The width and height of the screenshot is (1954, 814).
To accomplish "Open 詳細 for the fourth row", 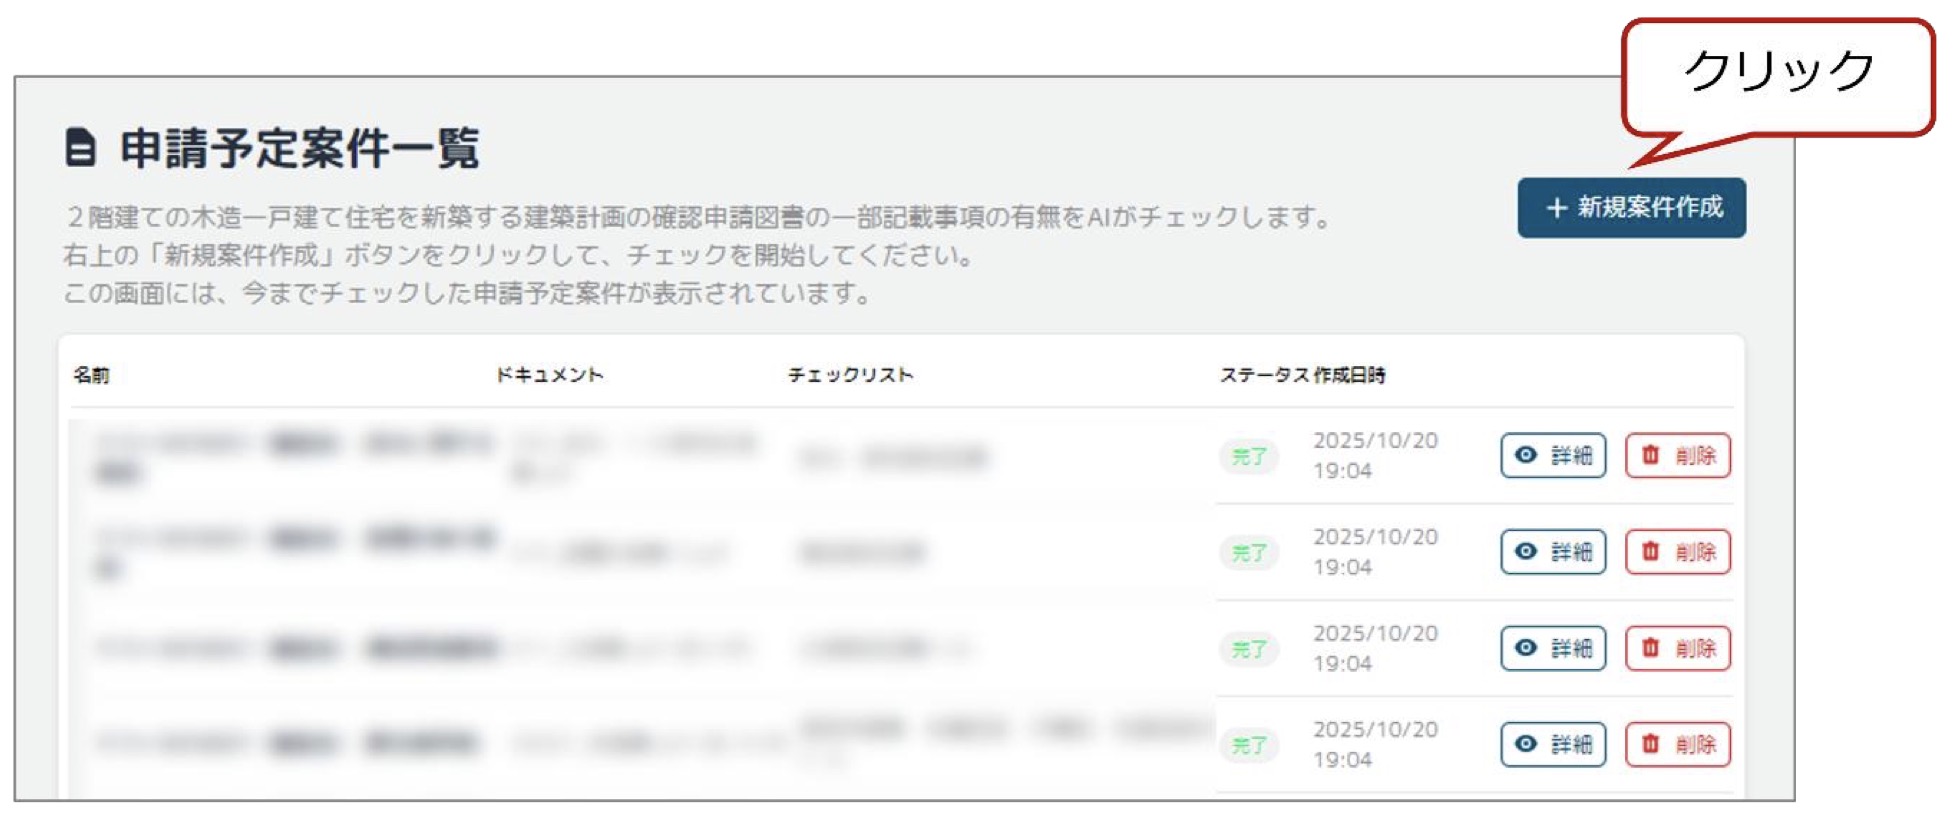I will point(1553,744).
